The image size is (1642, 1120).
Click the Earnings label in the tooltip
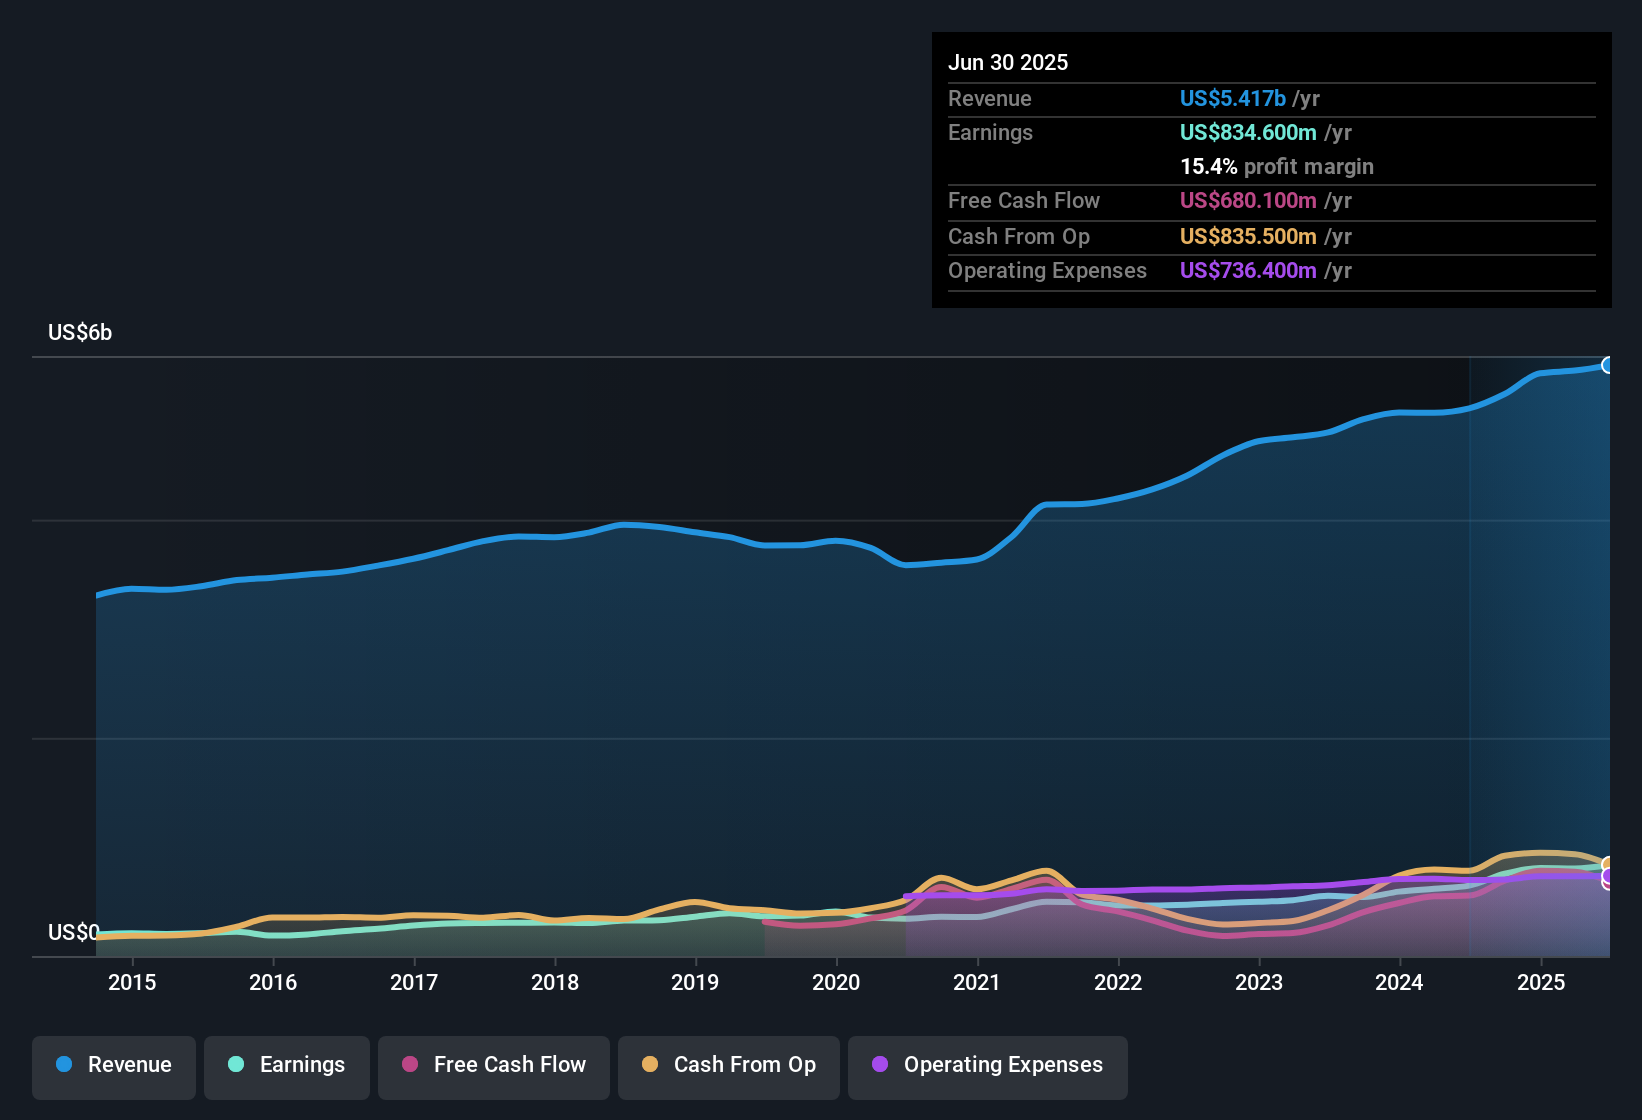[x=990, y=132]
